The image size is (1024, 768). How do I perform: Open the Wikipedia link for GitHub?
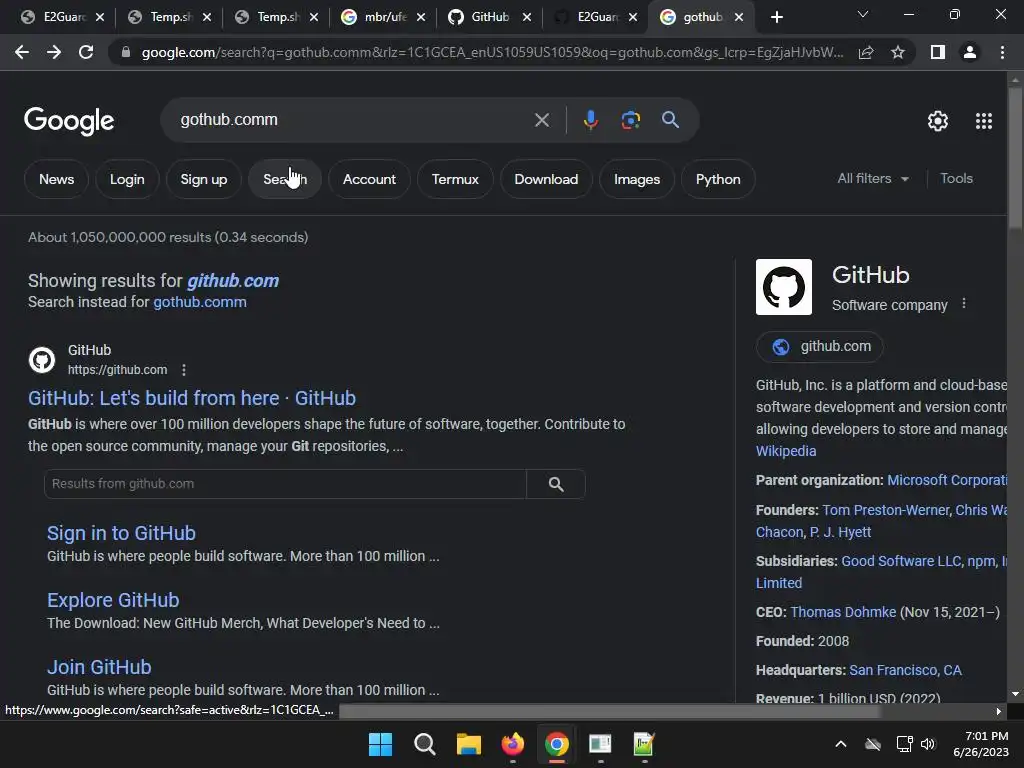pos(786,451)
